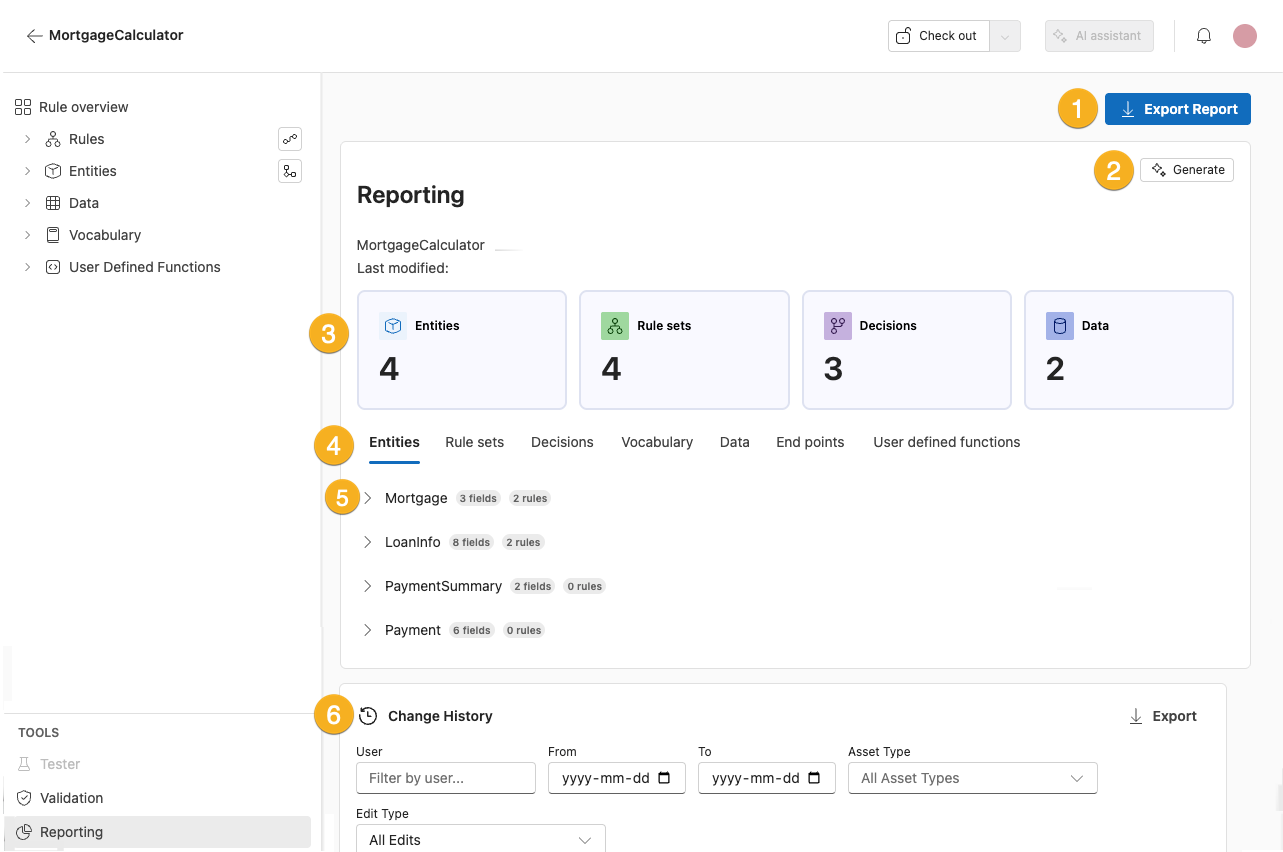Click Payment '6 fields' badge

coord(471,630)
